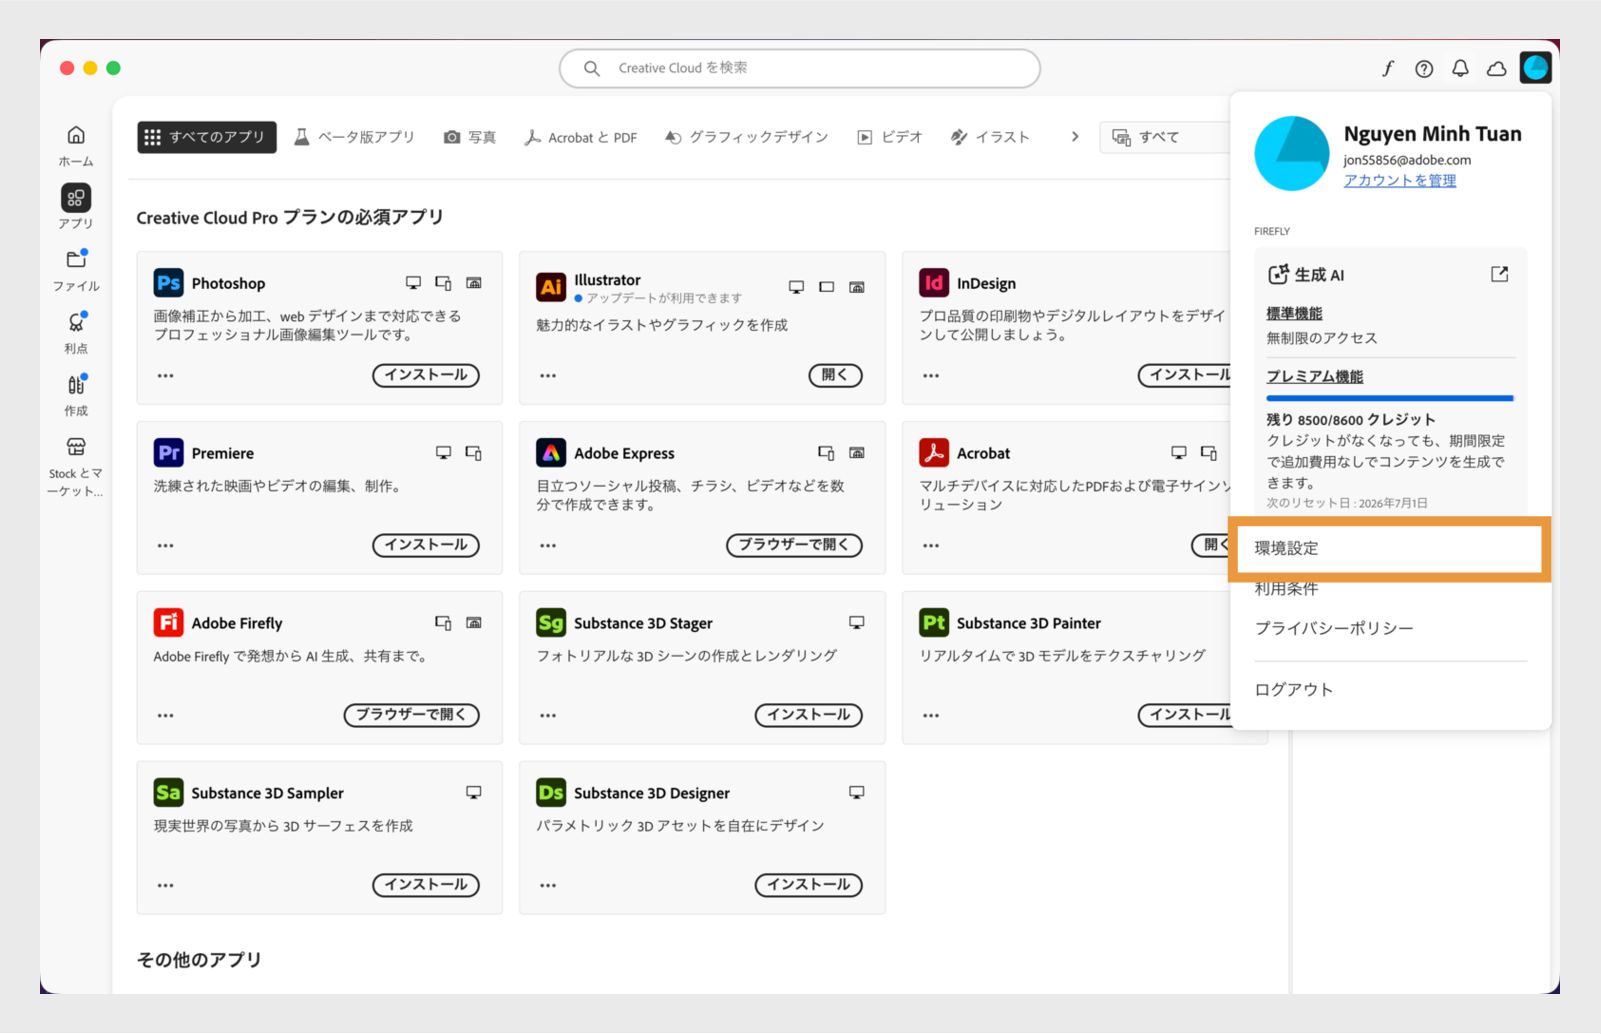Click the Acrobat app icon
Image resolution: width=1601 pixels, height=1034 pixels.
point(934,453)
